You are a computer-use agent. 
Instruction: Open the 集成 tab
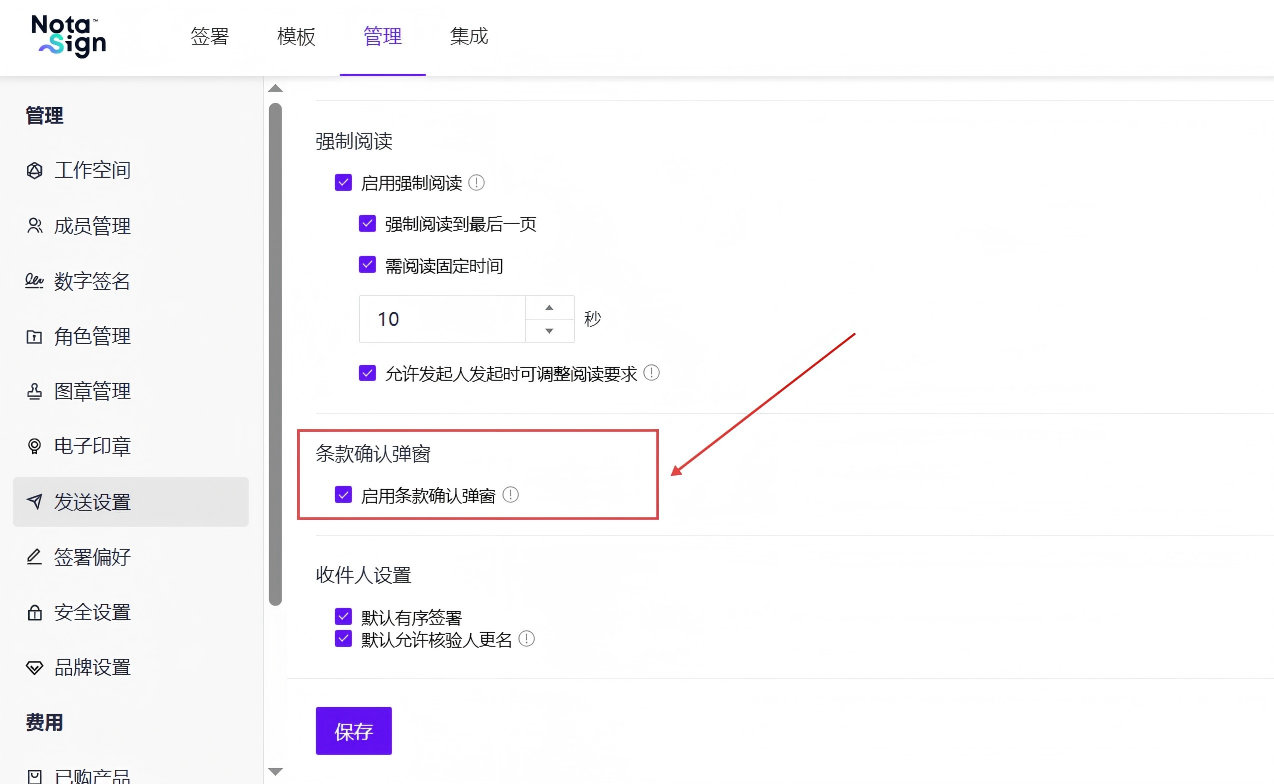click(x=469, y=37)
